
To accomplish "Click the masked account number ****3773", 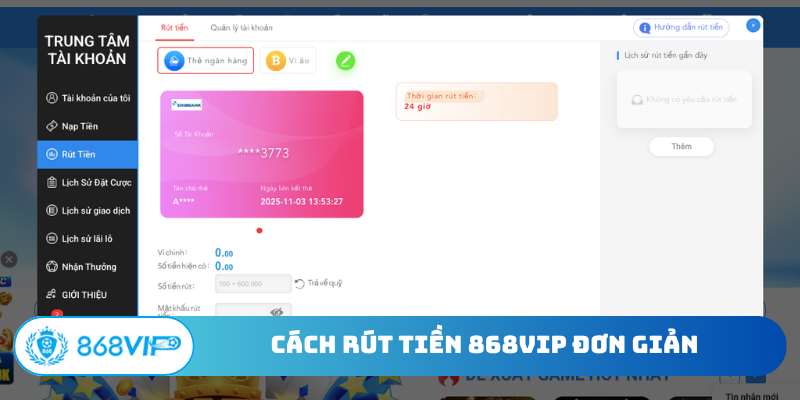I will pyautogui.click(x=263, y=153).
